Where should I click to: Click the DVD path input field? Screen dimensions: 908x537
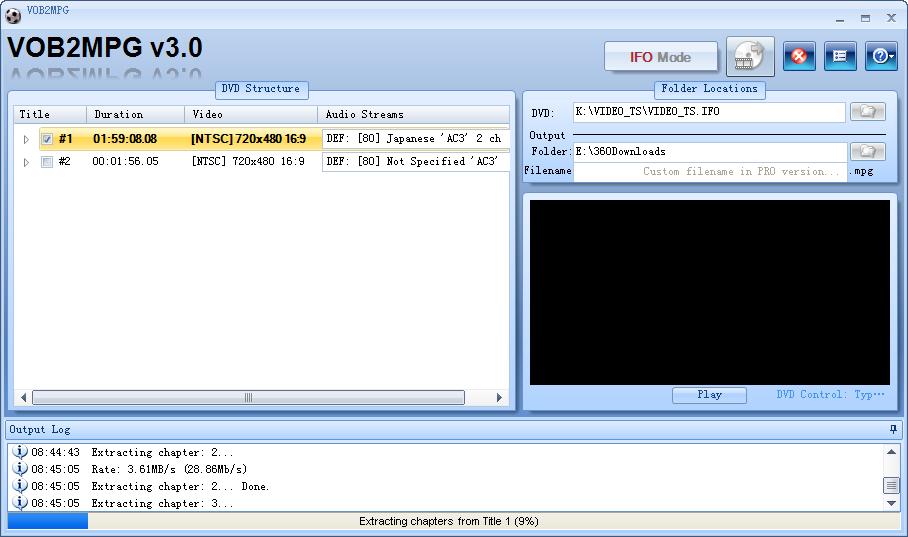[x=709, y=112]
